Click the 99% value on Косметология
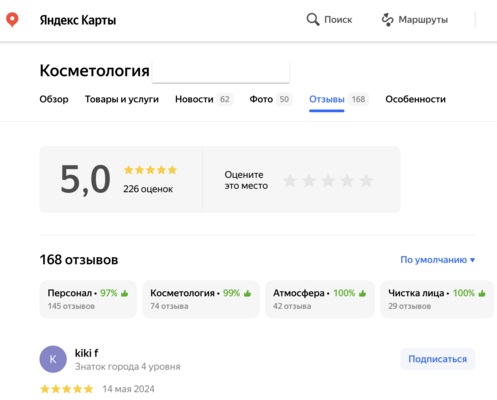The height and width of the screenshot is (400, 497). tap(231, 293)
